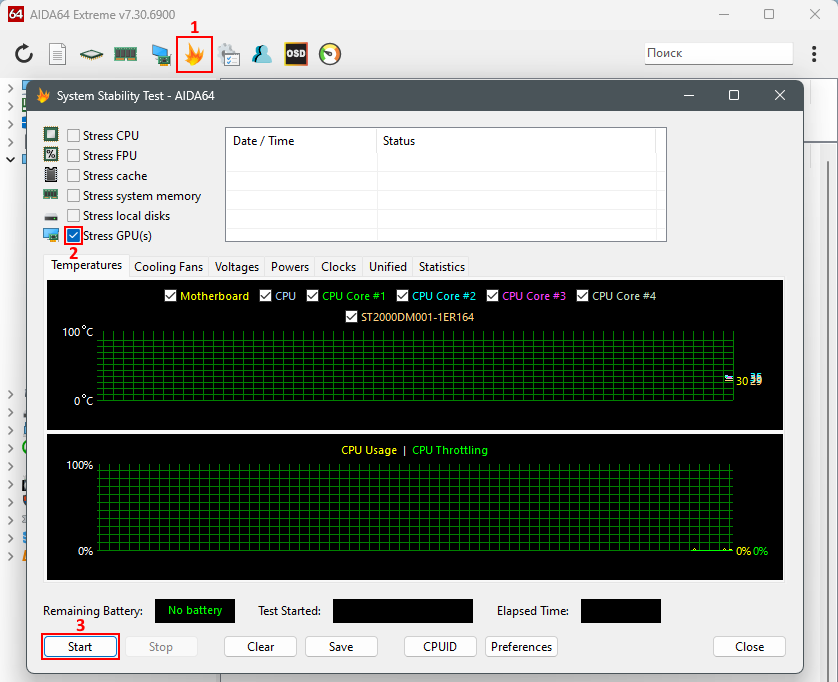The height and width of the screenshot is (682, 838).
Task: Click the AIDA64 logo in the title bar
Action: coord(15,14)
